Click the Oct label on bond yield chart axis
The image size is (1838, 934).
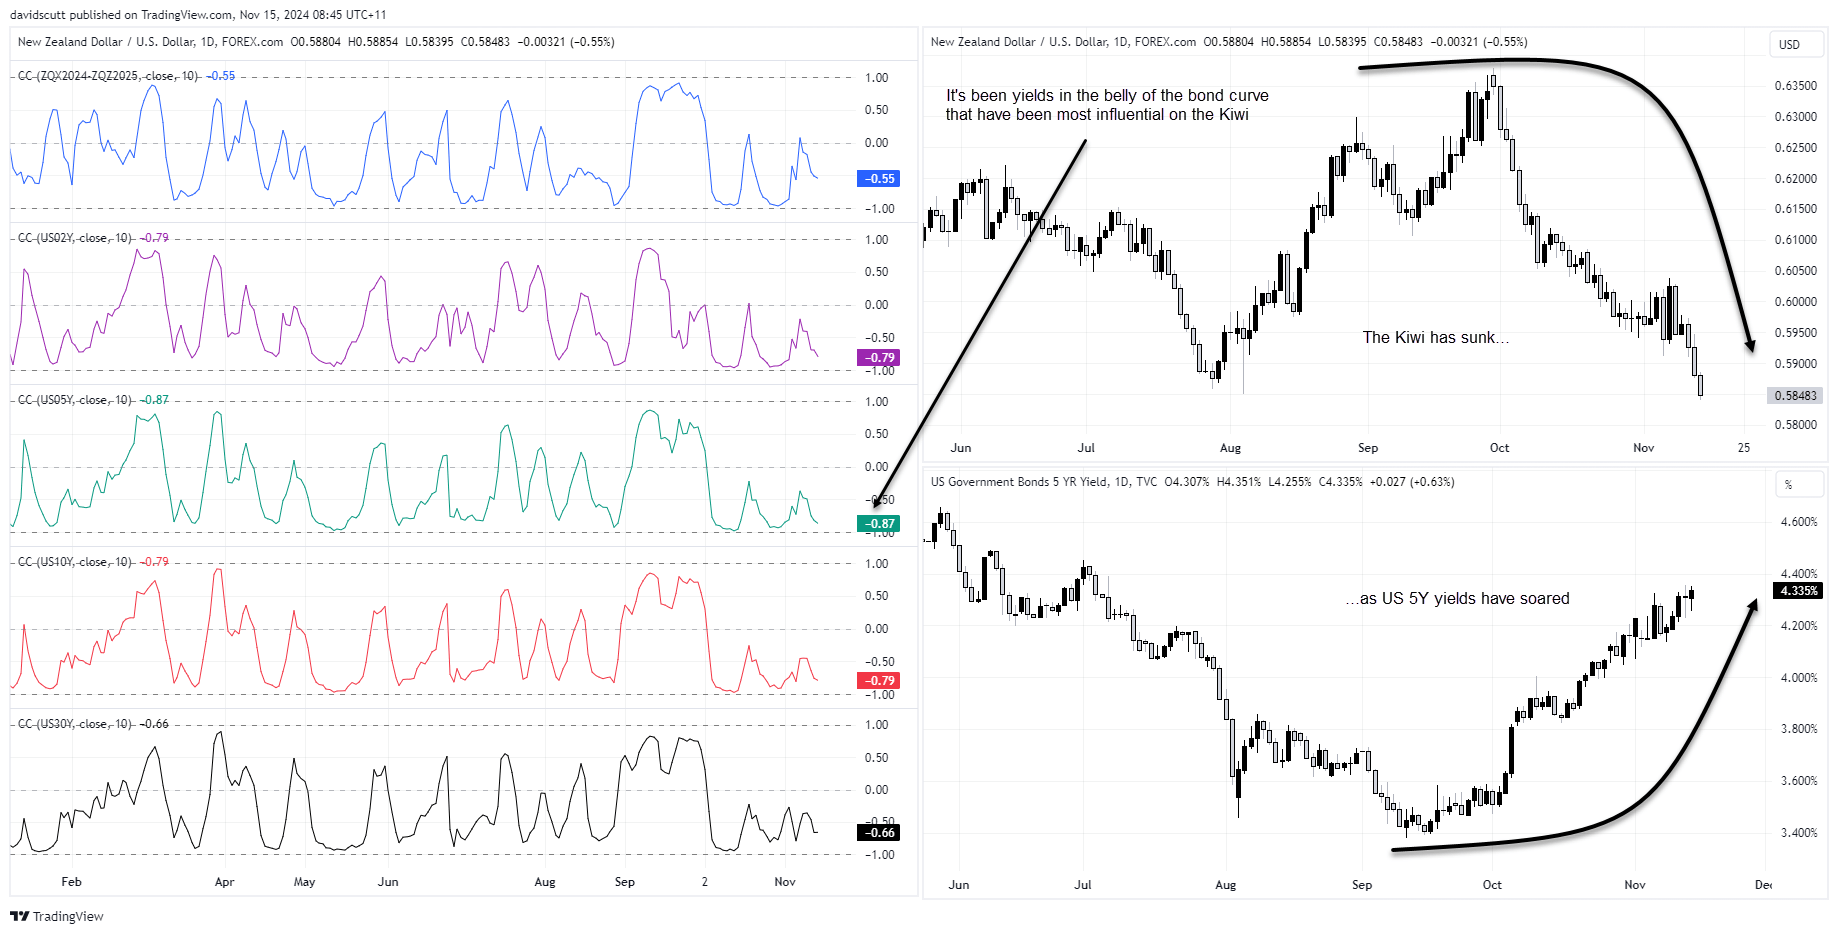coord(1492,885)
